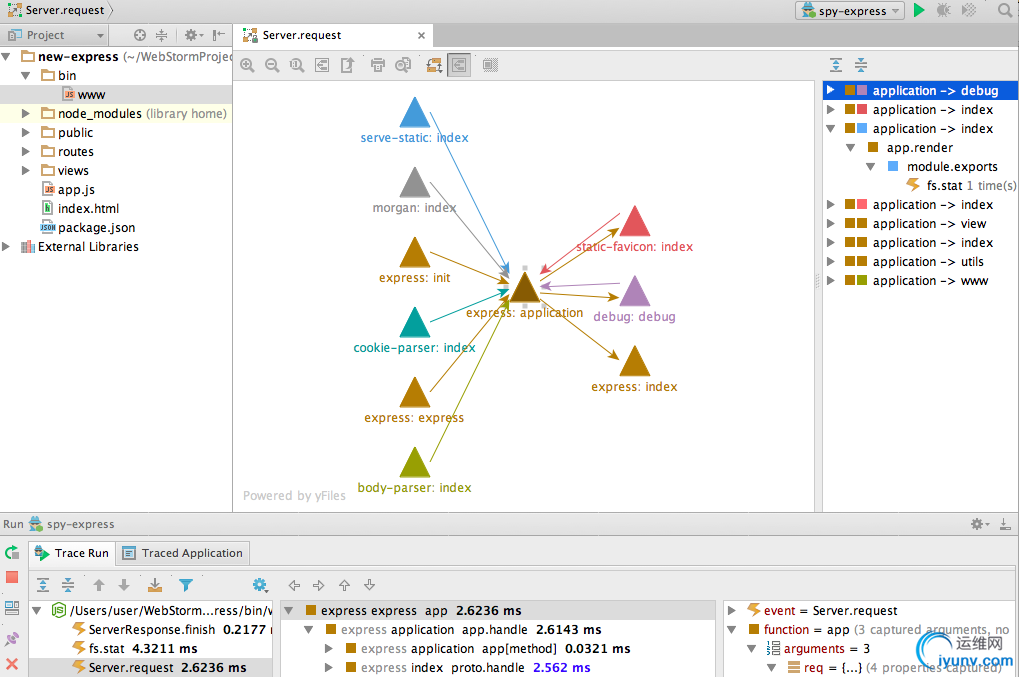Zoom in on the dependency diagram
This screenshot has height=677, width=1019.
coord(247,65)
